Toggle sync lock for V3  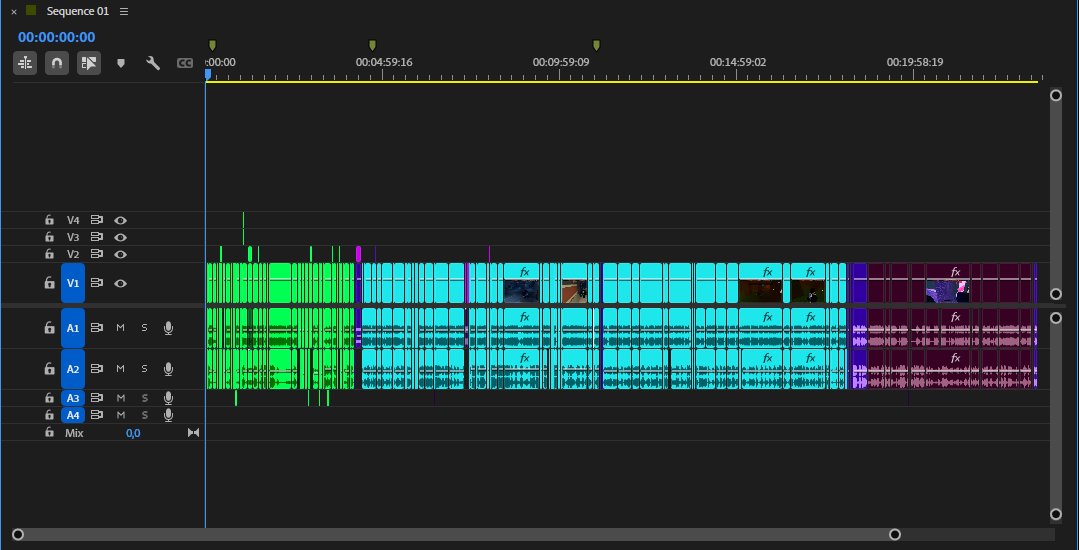point(96,237)
